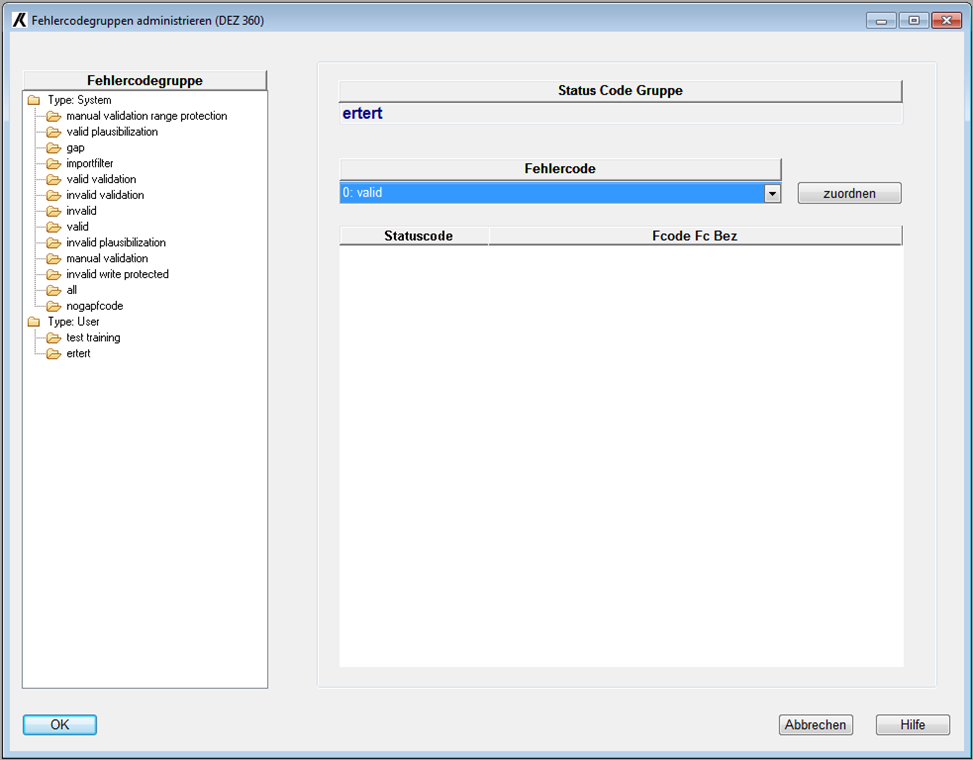
Task: Click the 'Fcode Fc Bez' column header
Action: 694,236
